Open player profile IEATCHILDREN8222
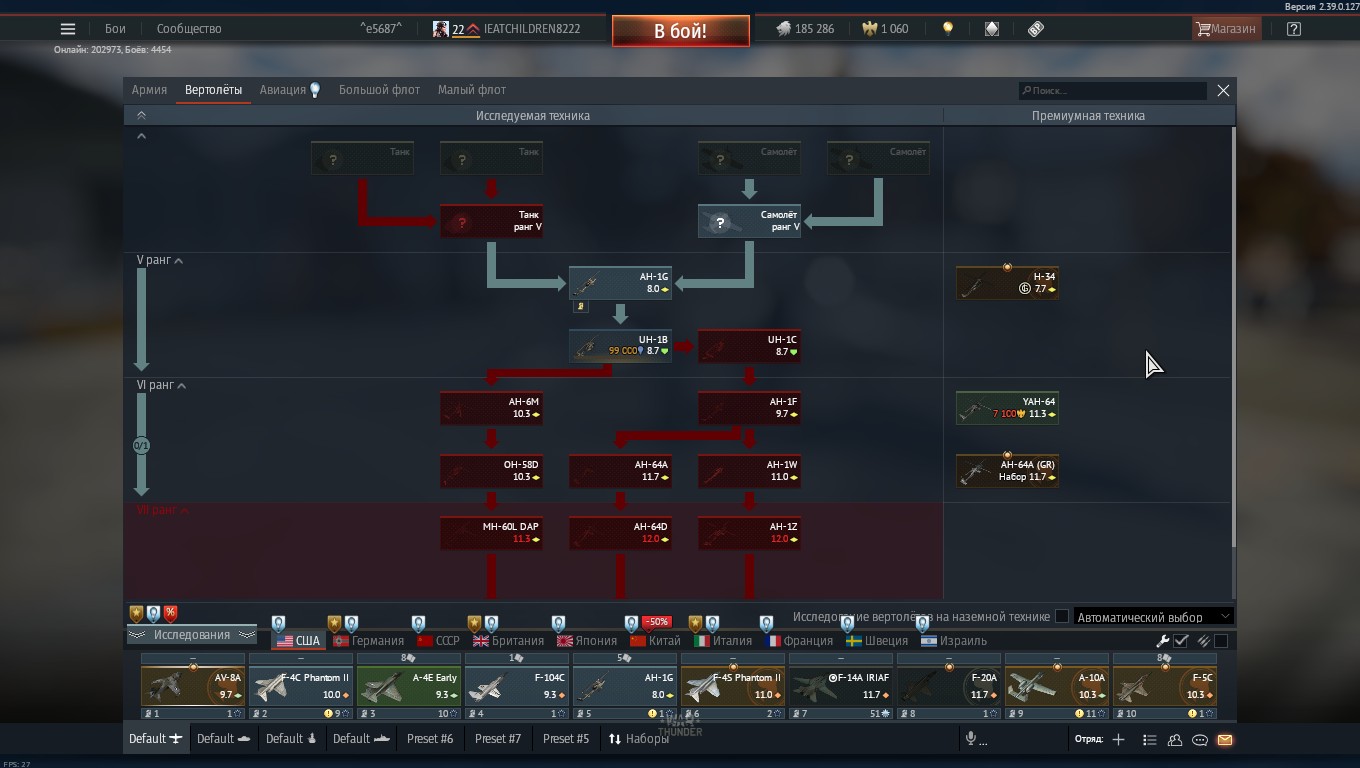The width and height of the screenshot is (1360, 768). click(507, 29)
